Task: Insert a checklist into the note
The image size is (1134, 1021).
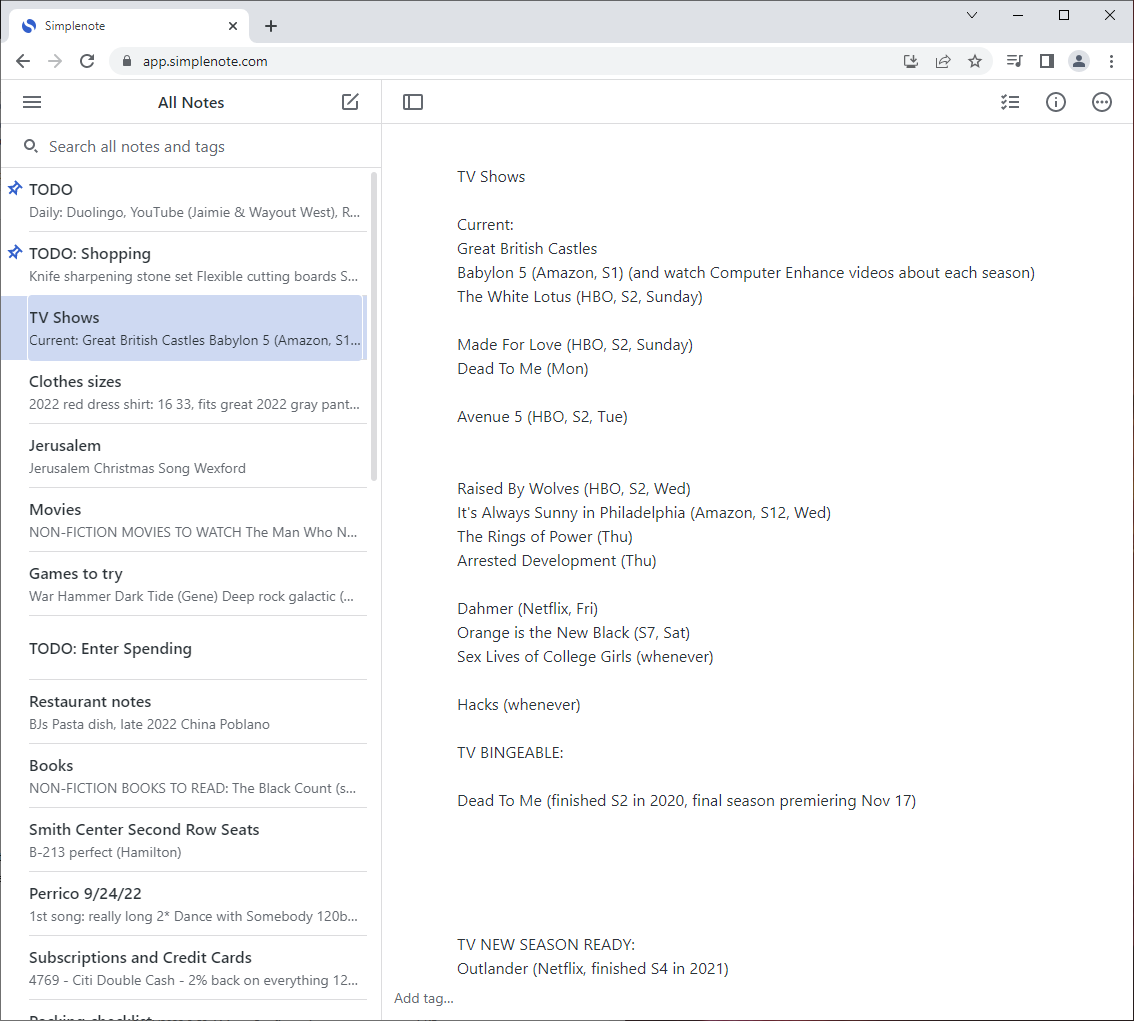Action: tap(1010, 101)
